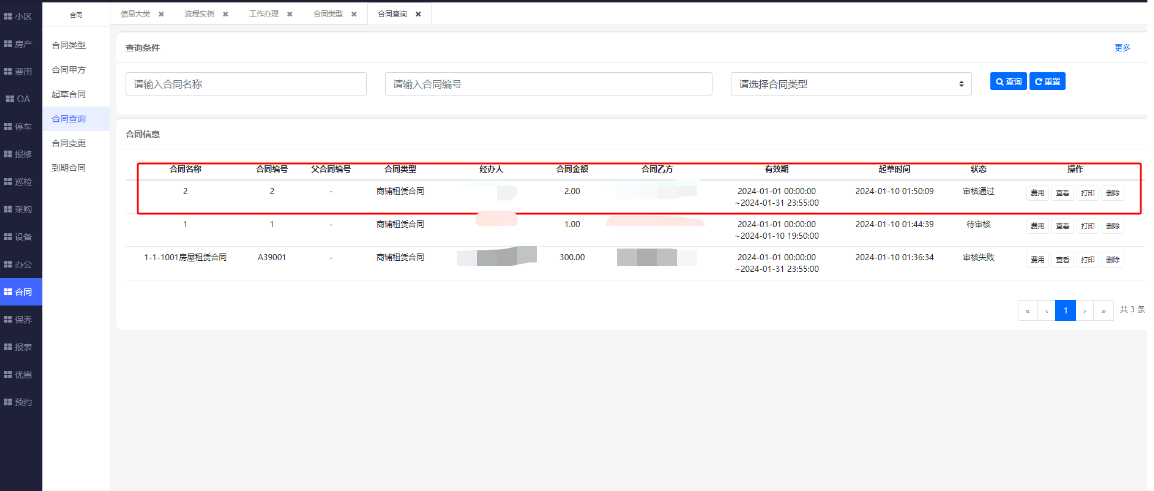The image size is (1154, 491).
Task: Open the 房产 sidebar module
Action: click(x=20, y=44)
